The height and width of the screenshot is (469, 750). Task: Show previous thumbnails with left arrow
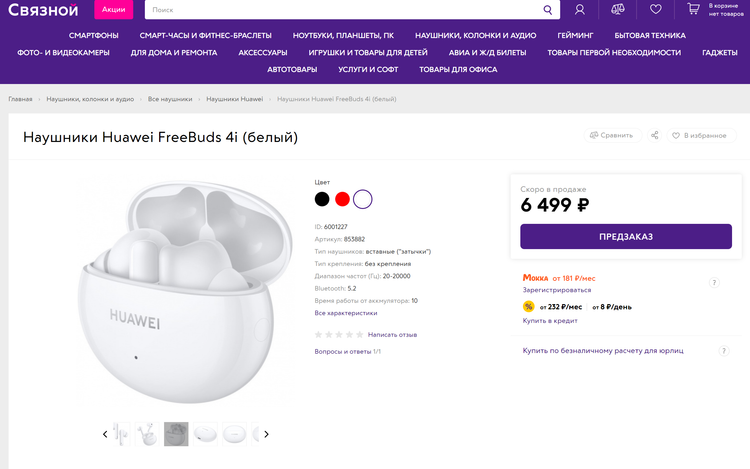105,434
